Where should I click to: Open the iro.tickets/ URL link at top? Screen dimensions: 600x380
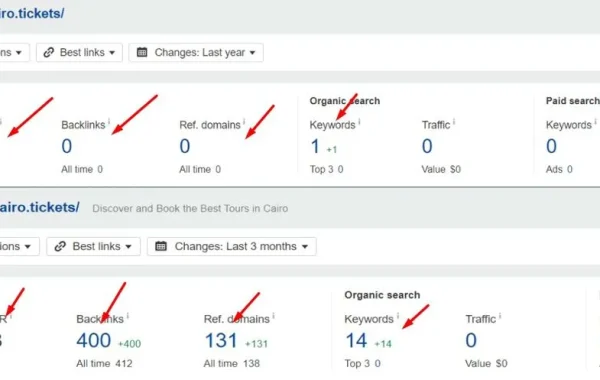click(x=32, y=14)
